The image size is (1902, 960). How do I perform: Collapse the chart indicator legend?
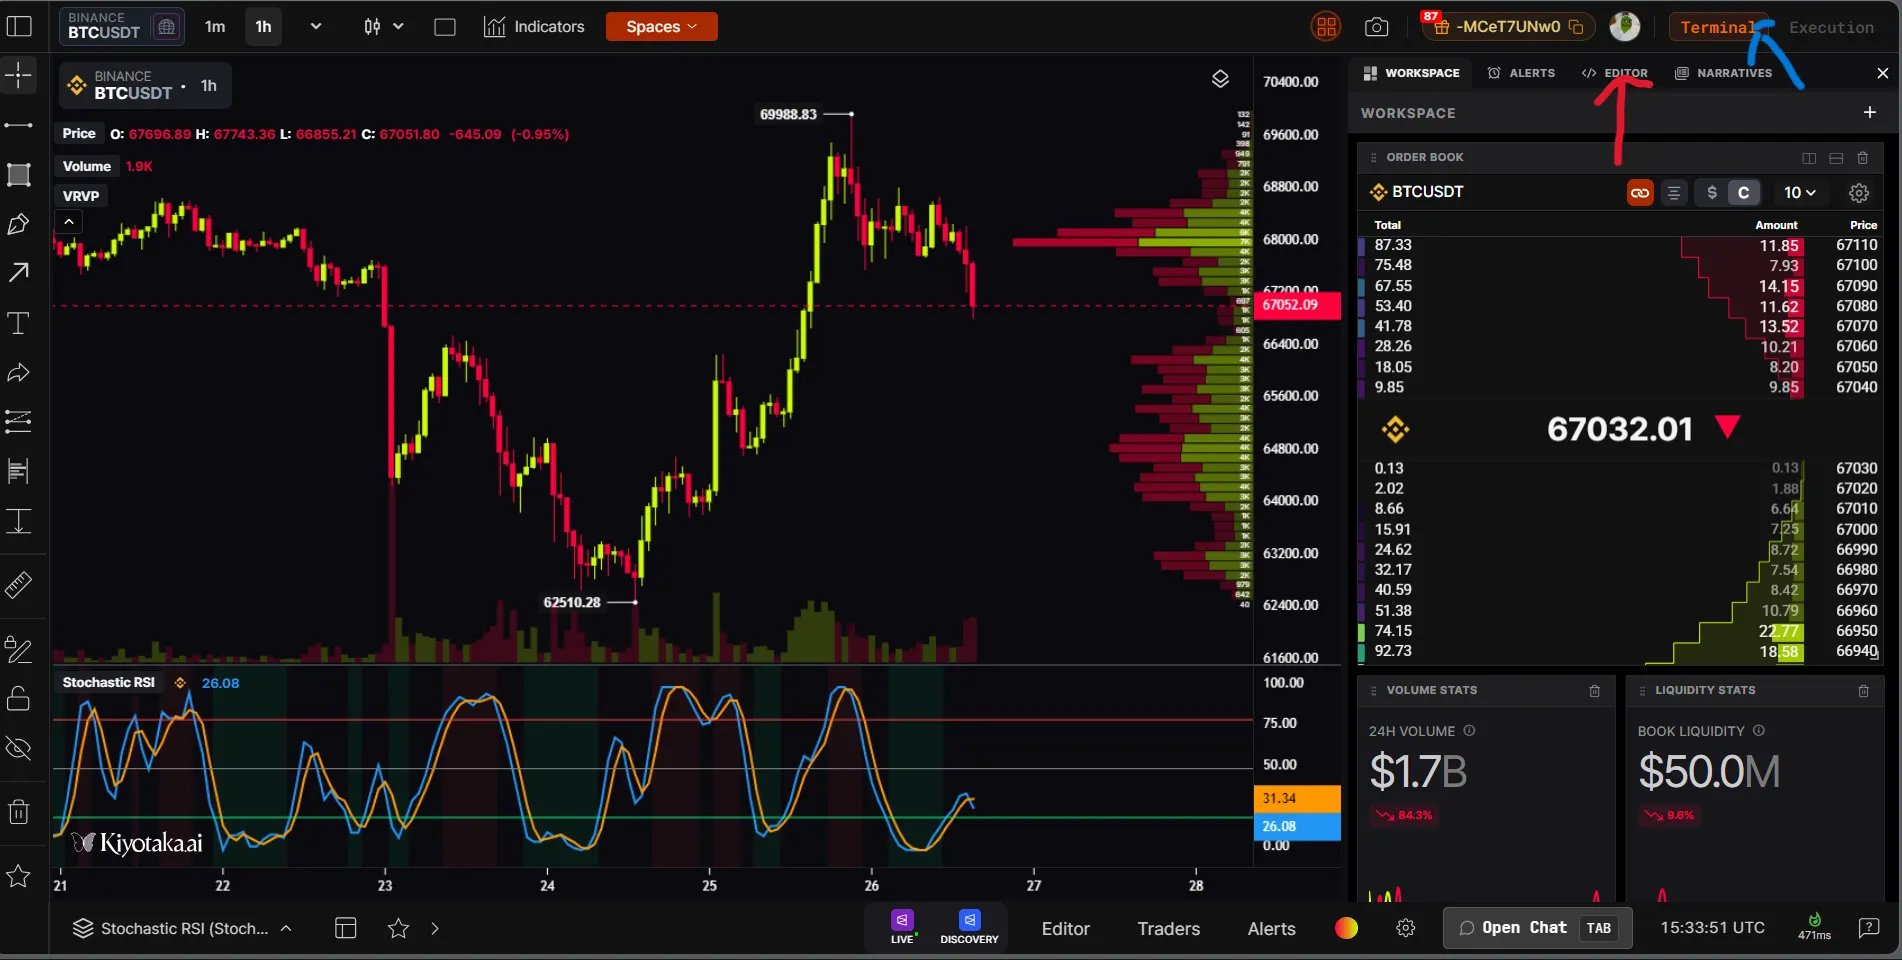(69, 222)
